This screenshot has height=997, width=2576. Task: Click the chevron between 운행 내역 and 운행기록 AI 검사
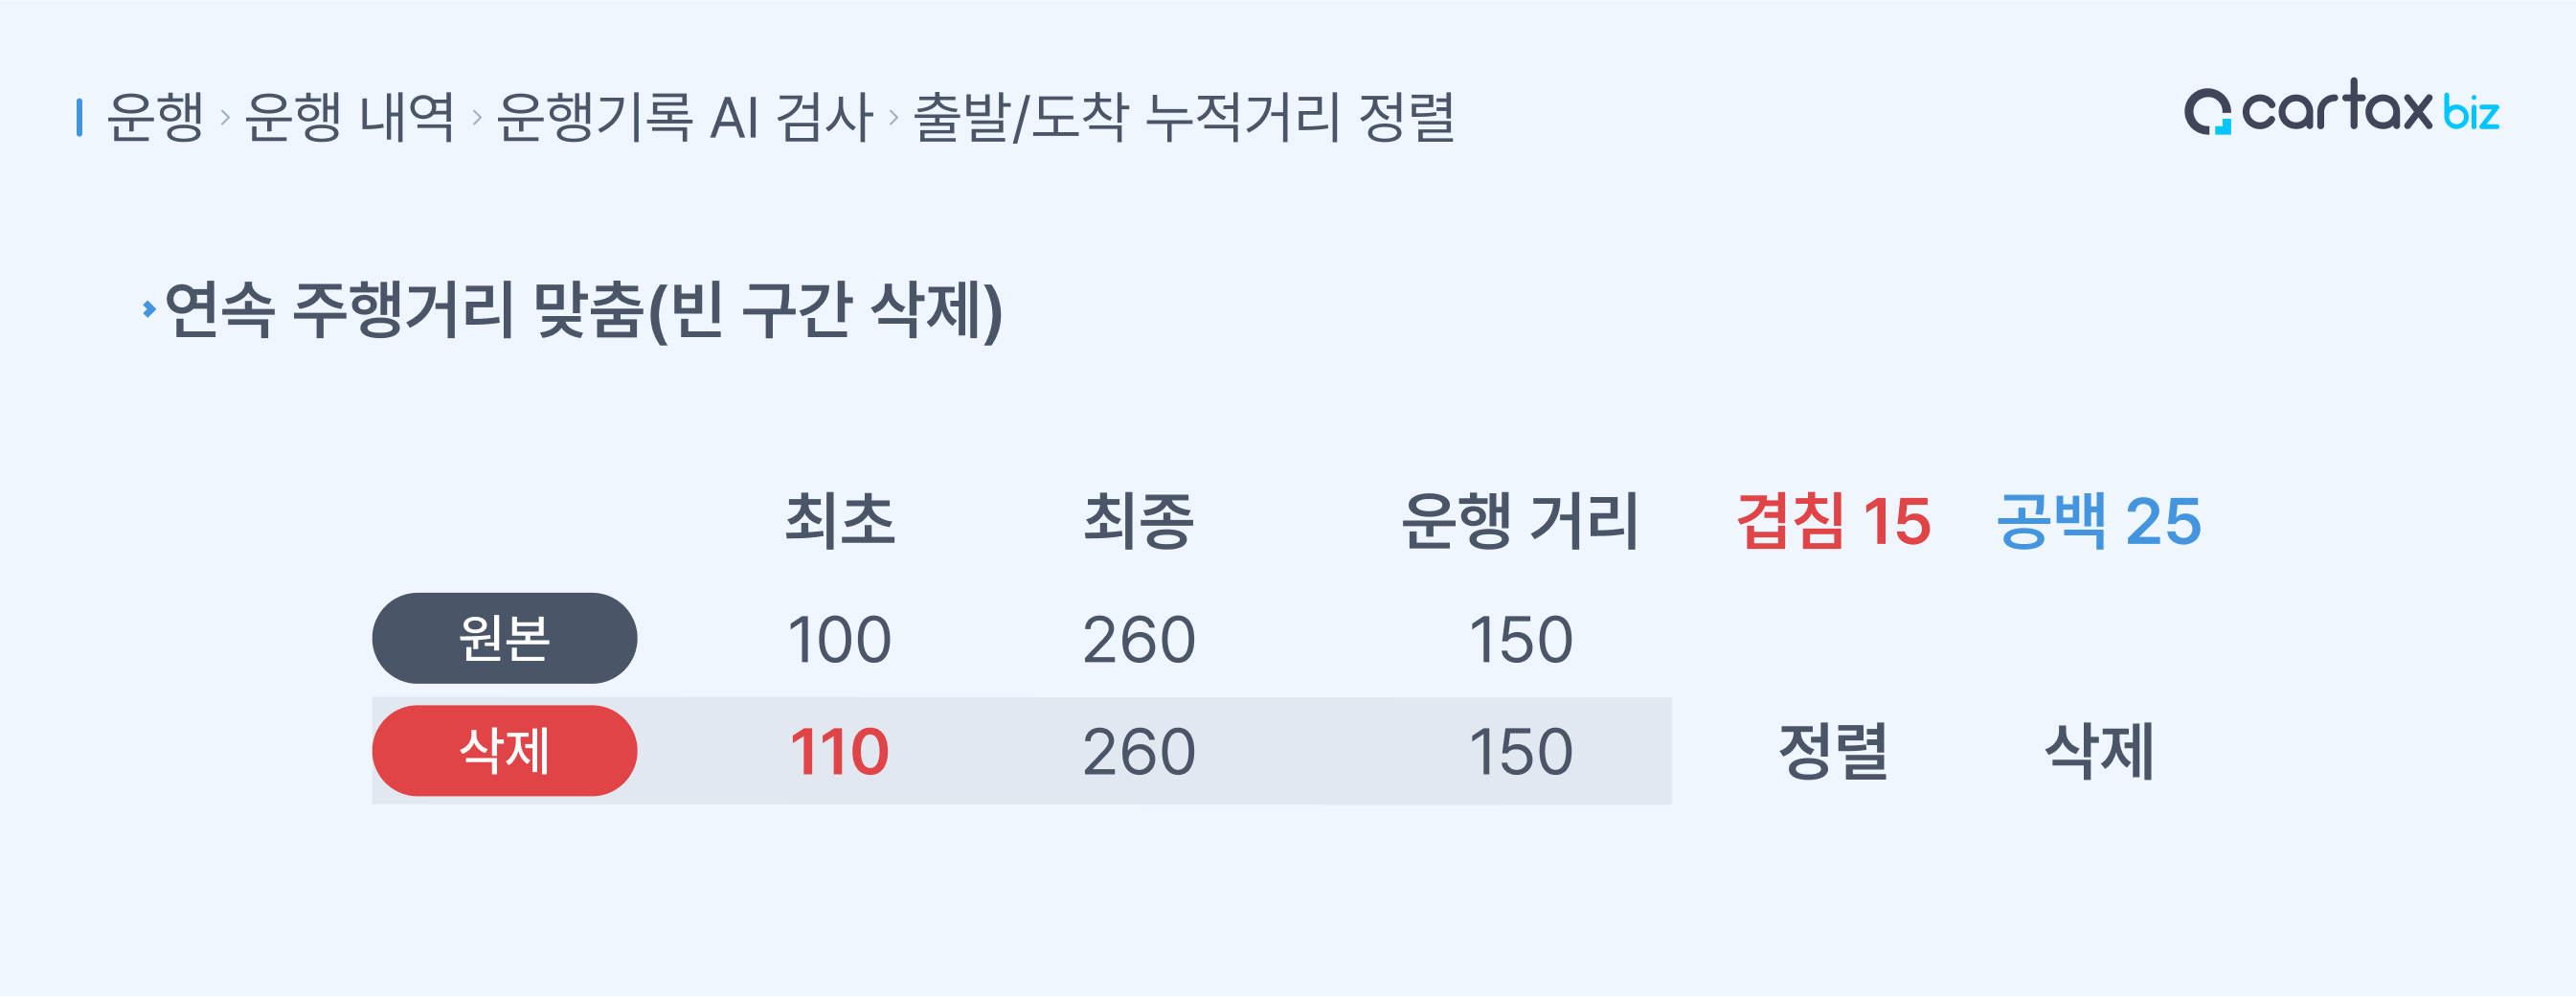[x=477, y=118]
